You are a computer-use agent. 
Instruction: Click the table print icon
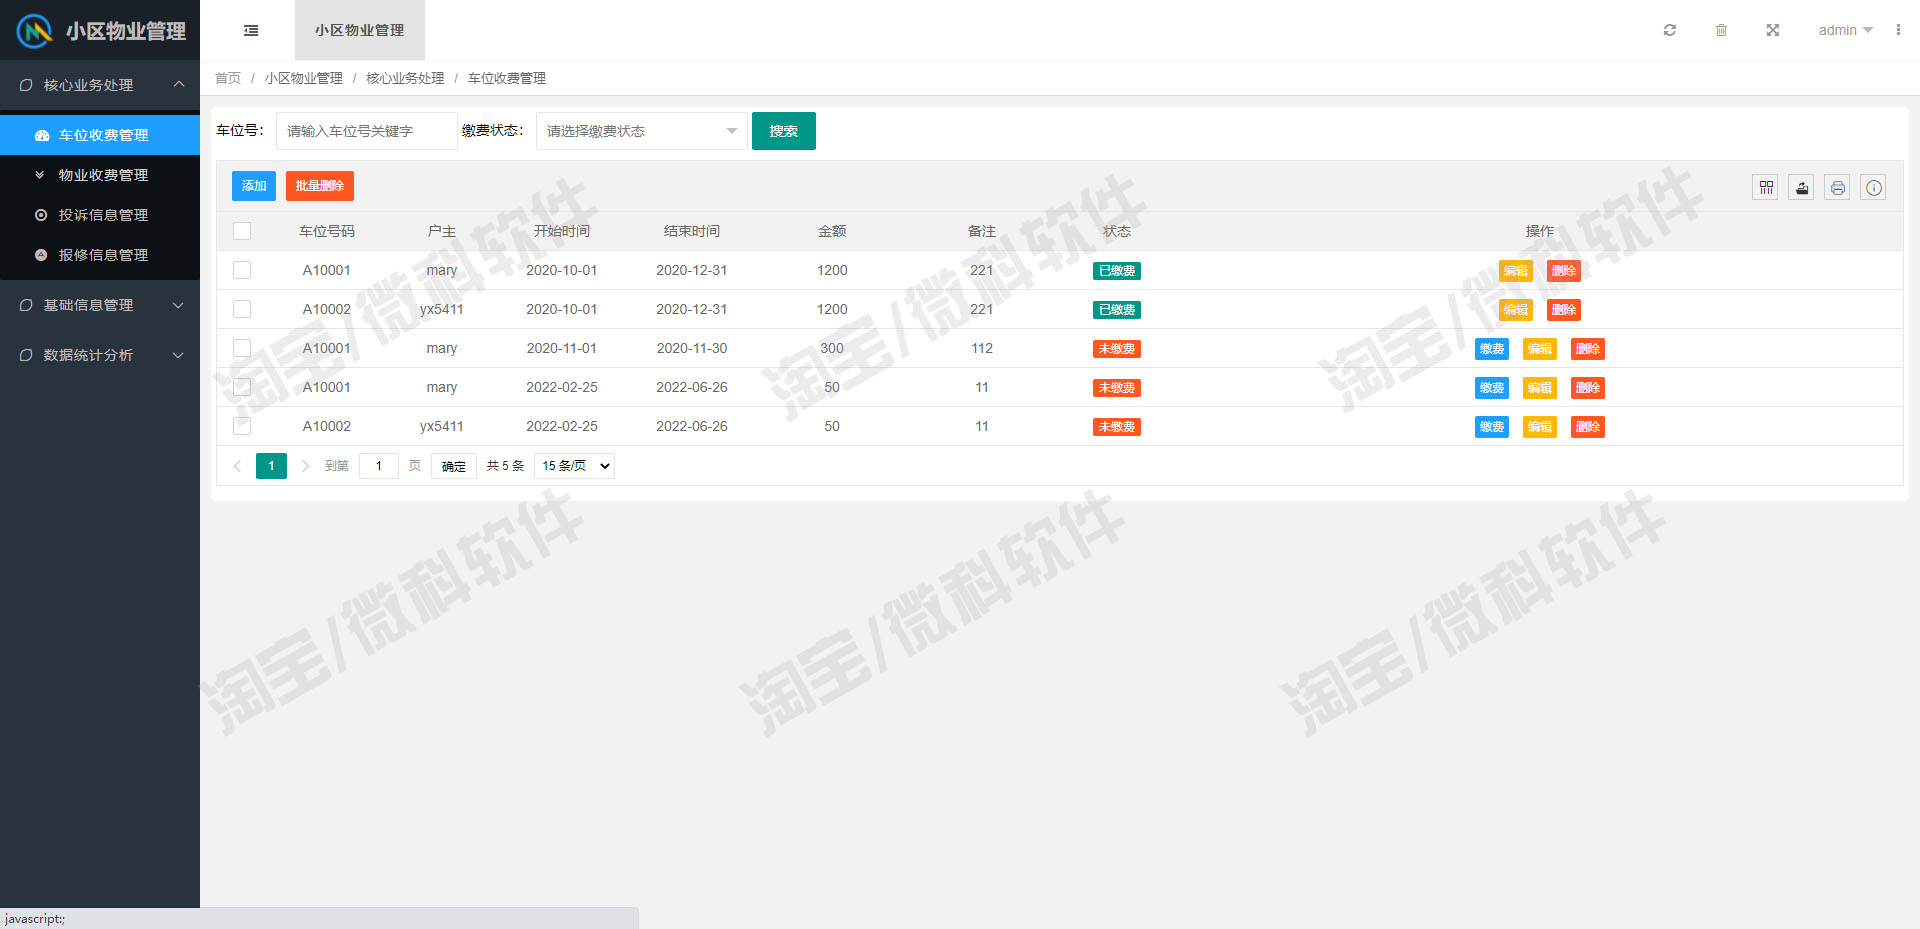pos(1838,187)
